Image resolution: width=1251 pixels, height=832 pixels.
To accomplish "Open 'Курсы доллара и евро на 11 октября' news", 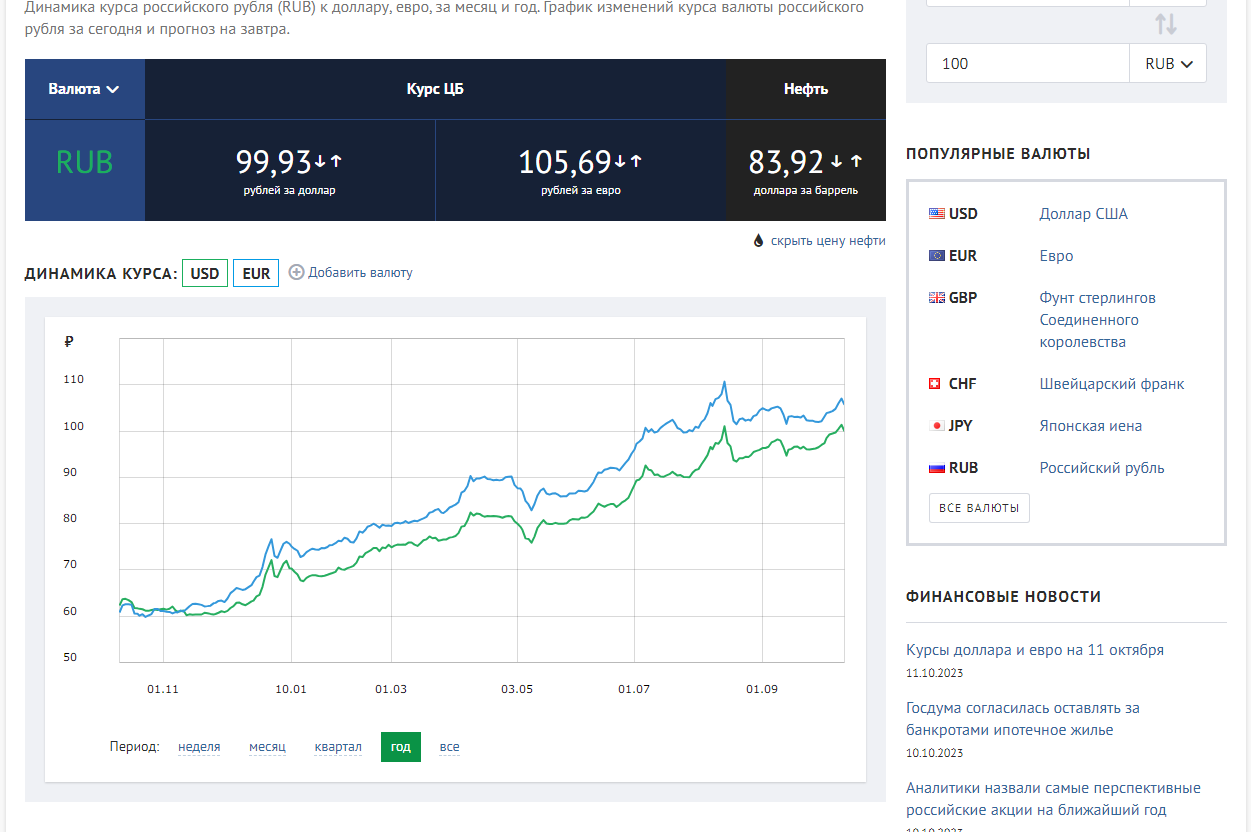I will (x=1034, y=650).
